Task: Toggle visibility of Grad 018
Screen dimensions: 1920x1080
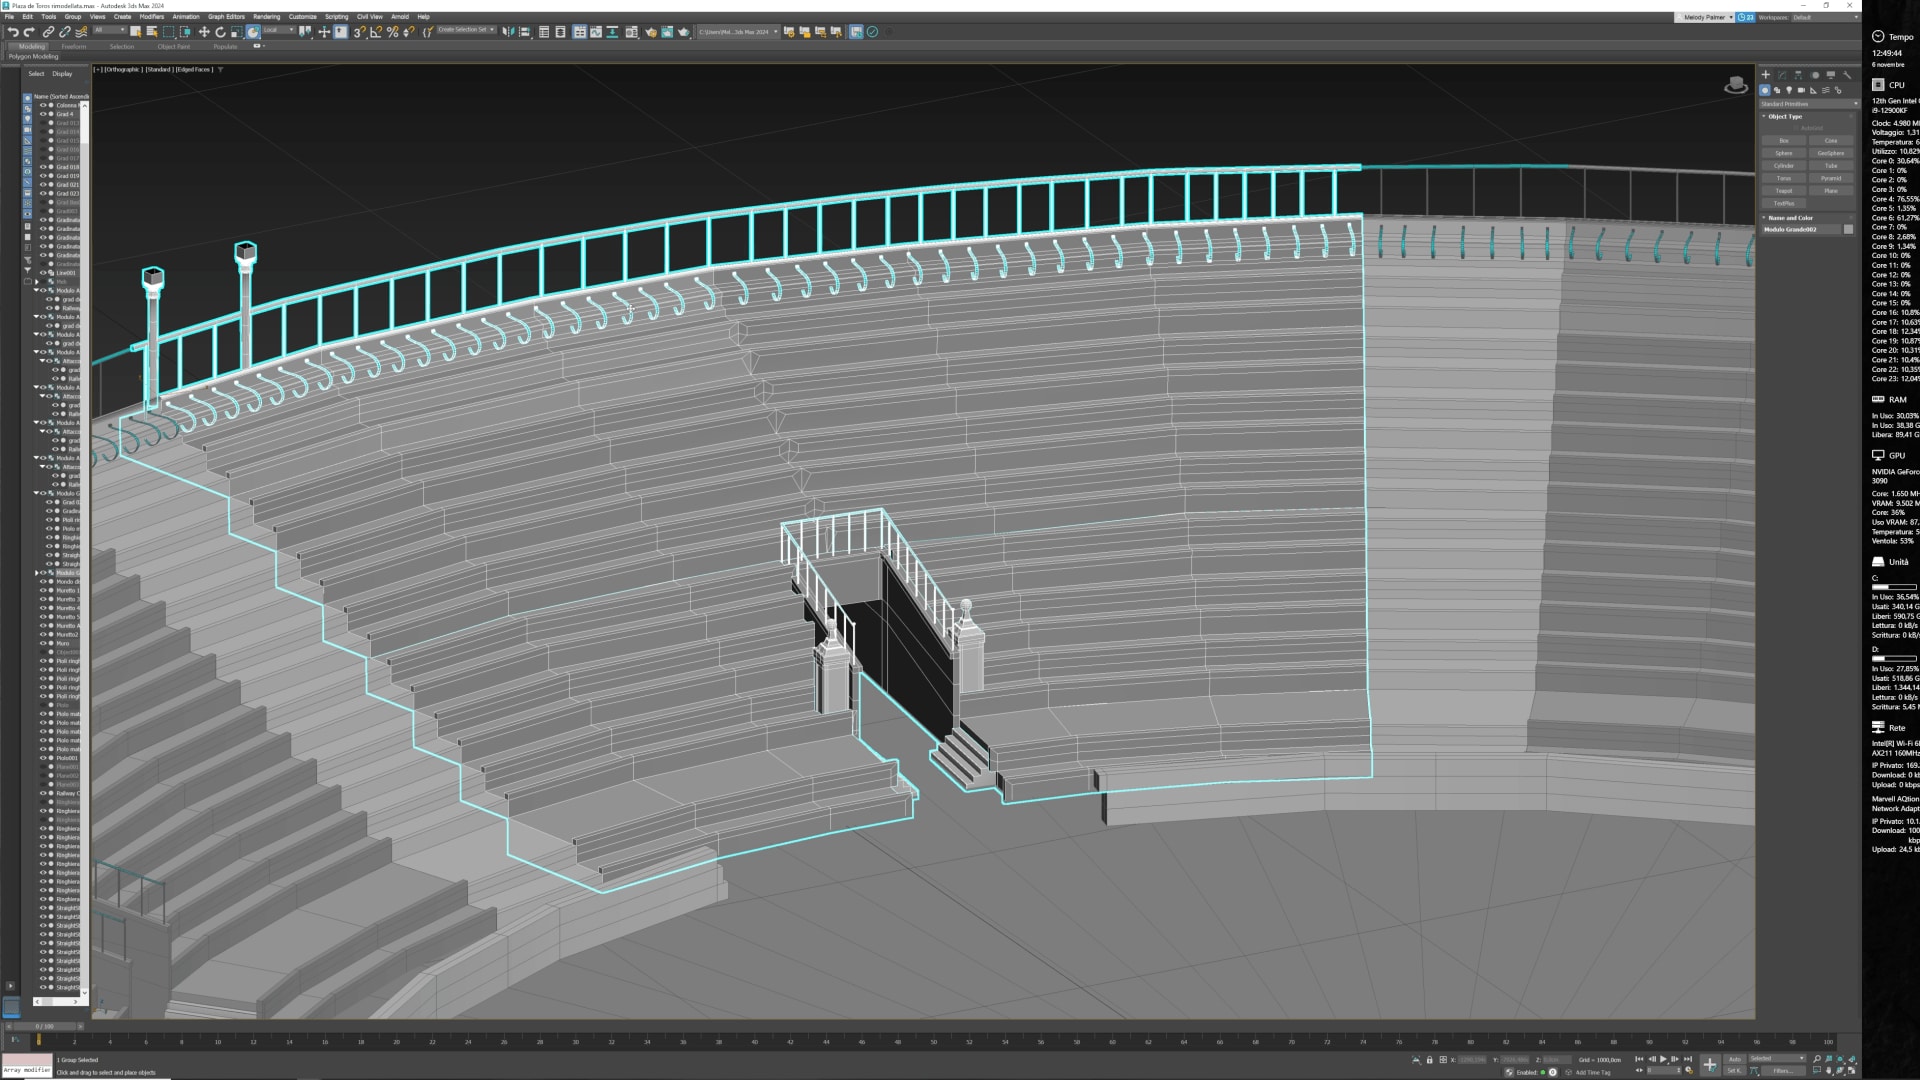Action: click(x=43, y=167)
